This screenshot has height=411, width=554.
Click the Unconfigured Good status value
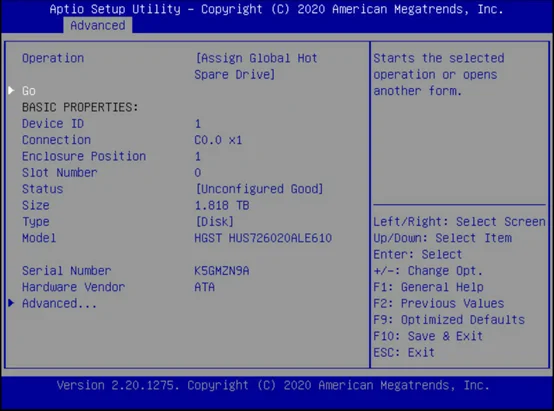pyautogui.click(x=260, y=189)
